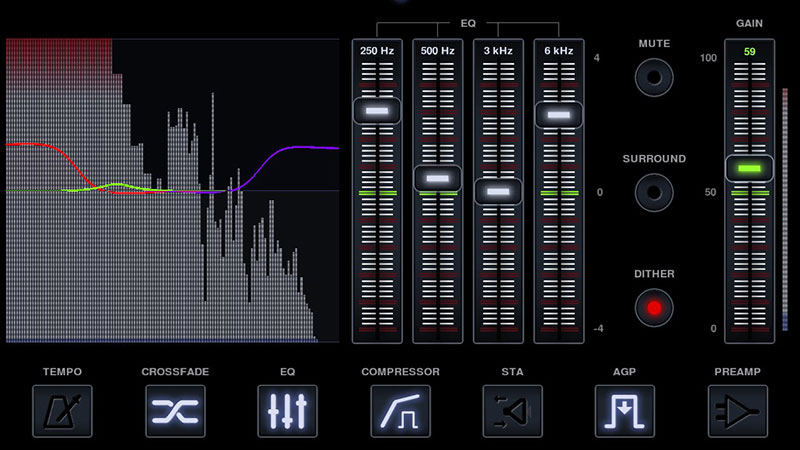This screenshot has height=450, width=800.
Task: Click the 500 Hz band label
Action: coord(437,51)
